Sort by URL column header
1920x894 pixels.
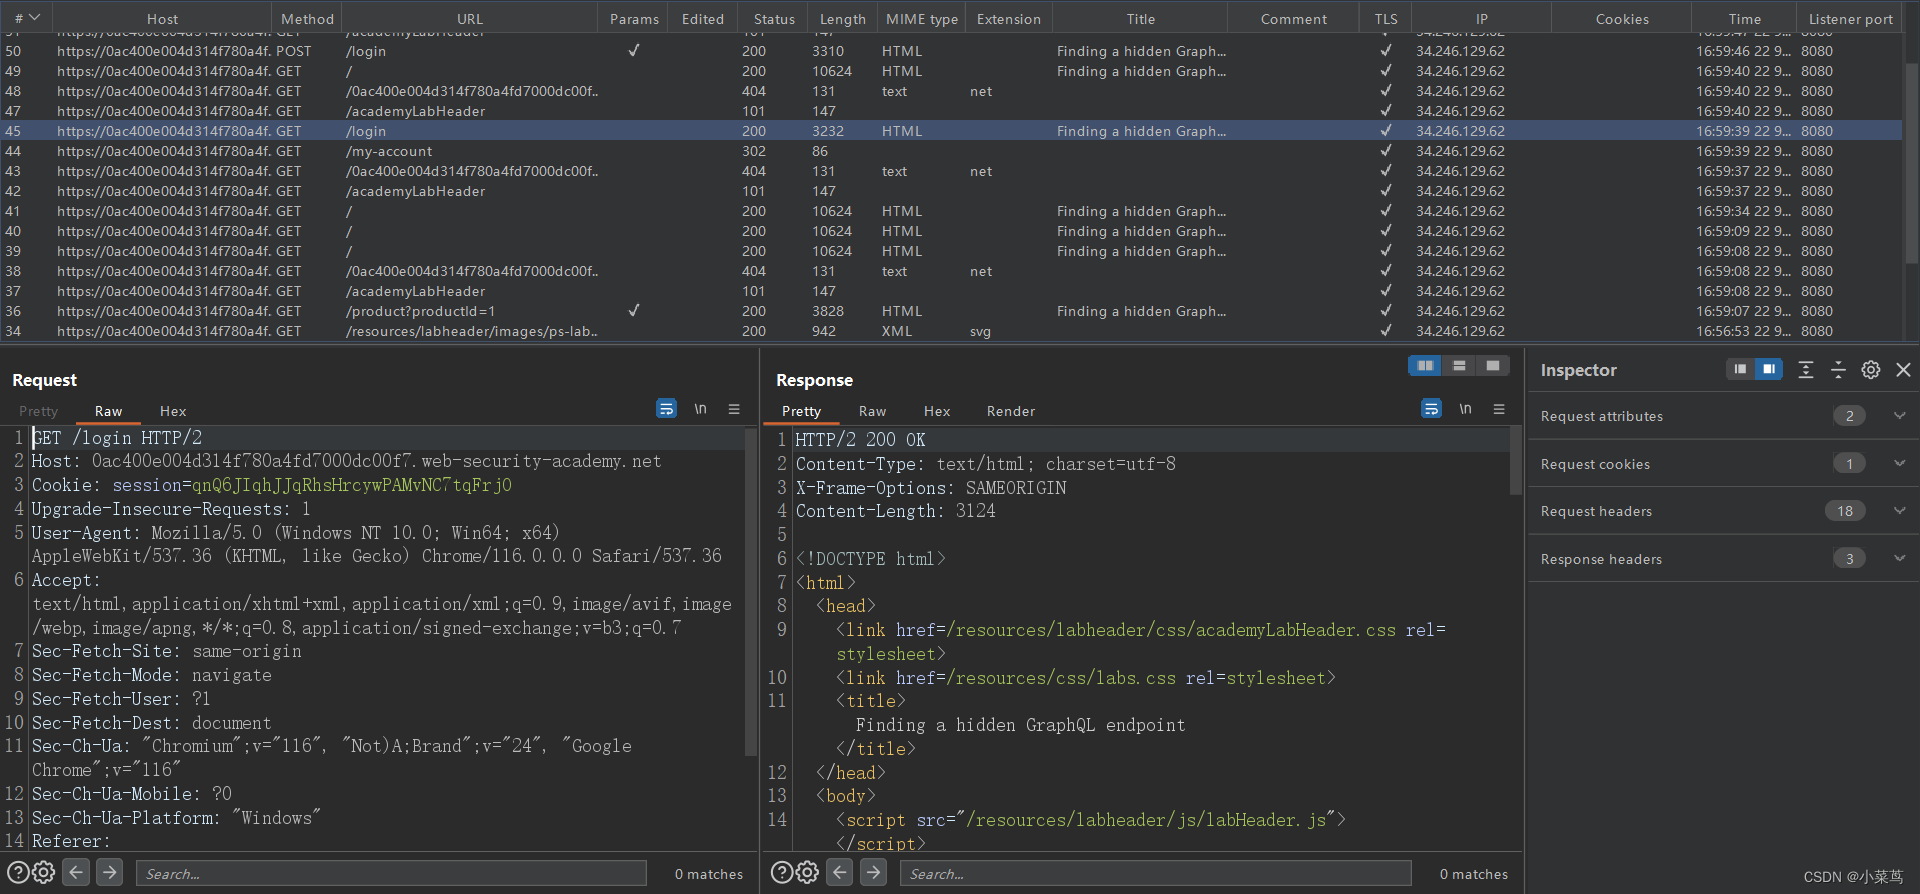(470, 18)
